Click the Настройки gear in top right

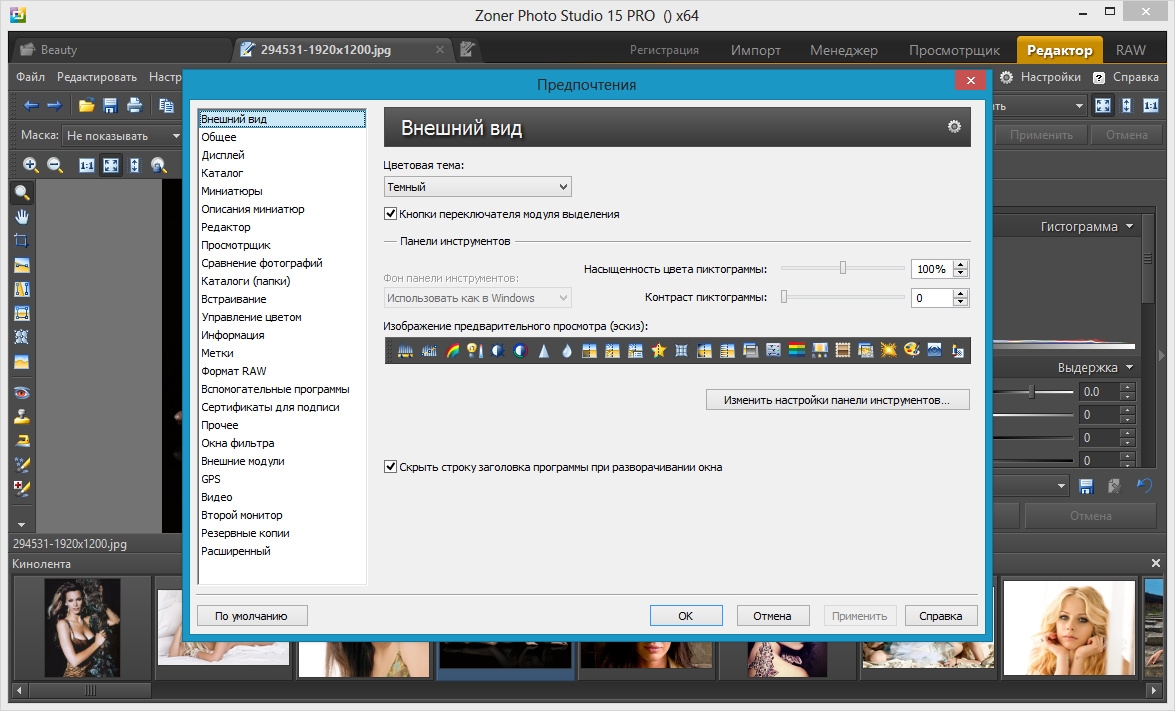[1006, 77]
